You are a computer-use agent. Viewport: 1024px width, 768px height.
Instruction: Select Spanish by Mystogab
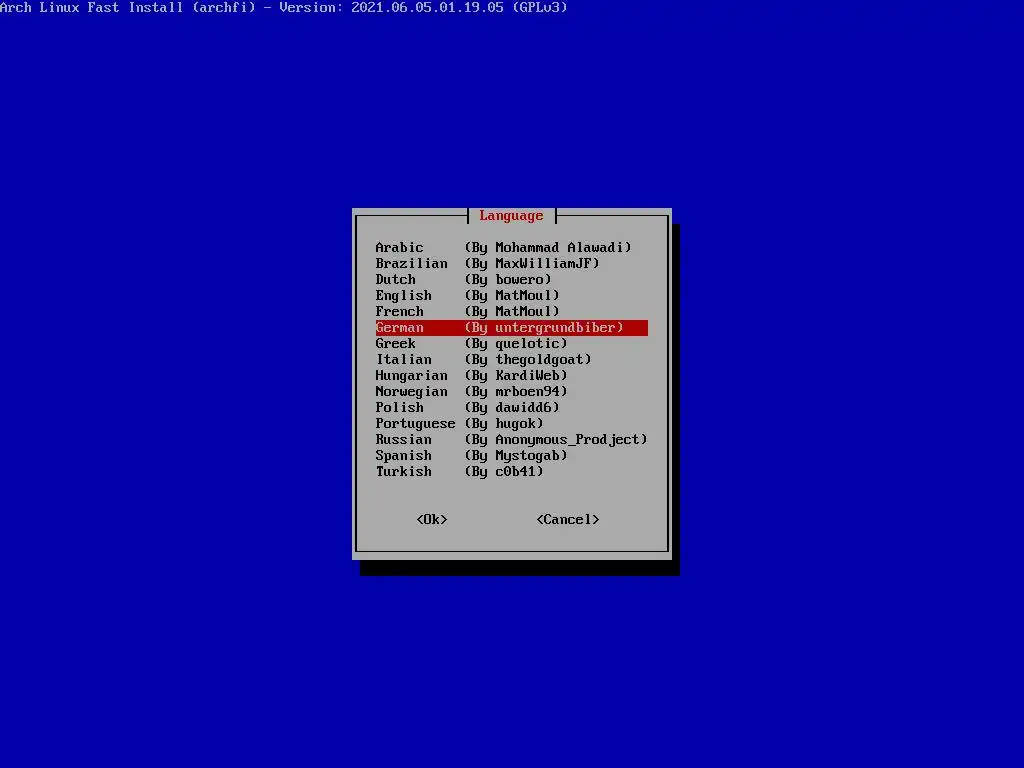pyautogui.click(x=511, y=455)
